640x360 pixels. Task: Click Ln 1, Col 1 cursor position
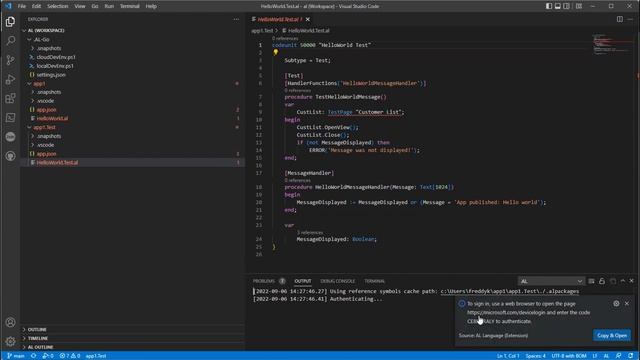(508, 356)
